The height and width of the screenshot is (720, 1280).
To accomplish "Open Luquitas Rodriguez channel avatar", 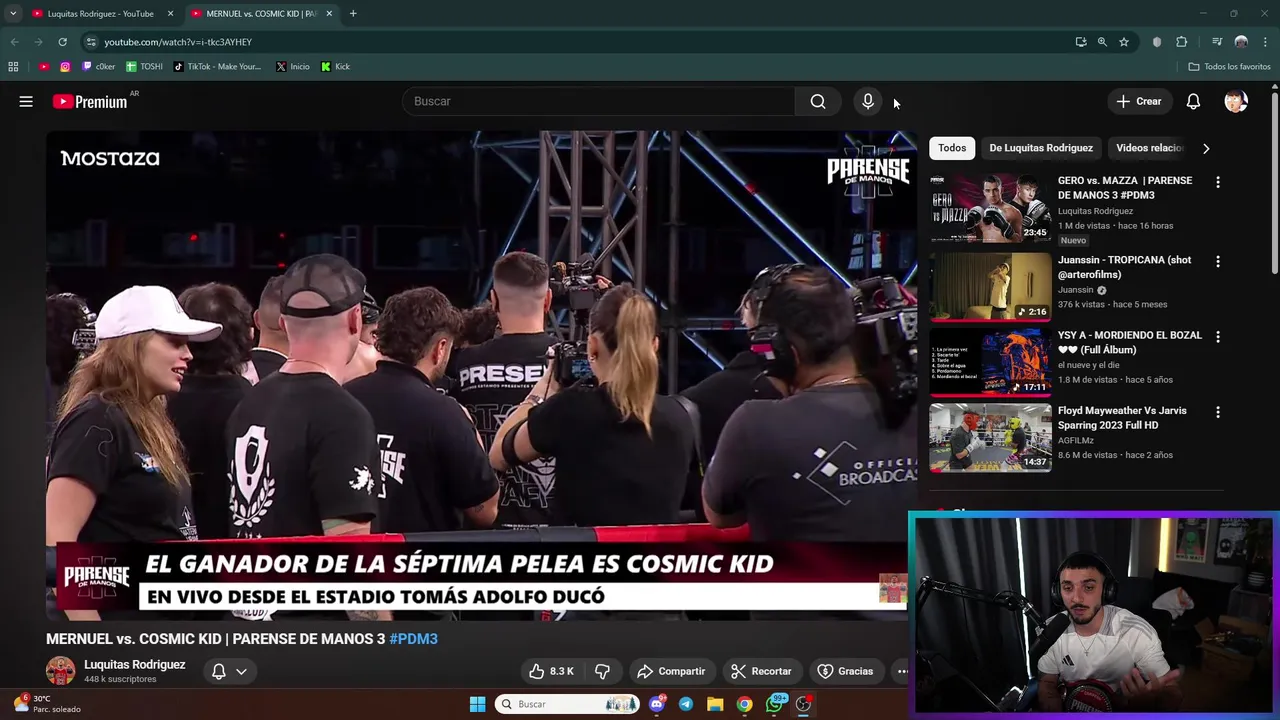I will point(60,671).
